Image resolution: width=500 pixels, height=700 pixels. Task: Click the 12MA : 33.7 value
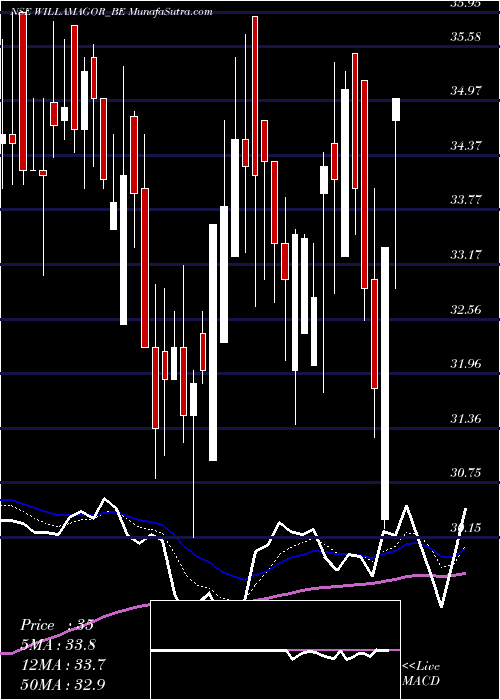pyautogui.click(x=63, y=665)
